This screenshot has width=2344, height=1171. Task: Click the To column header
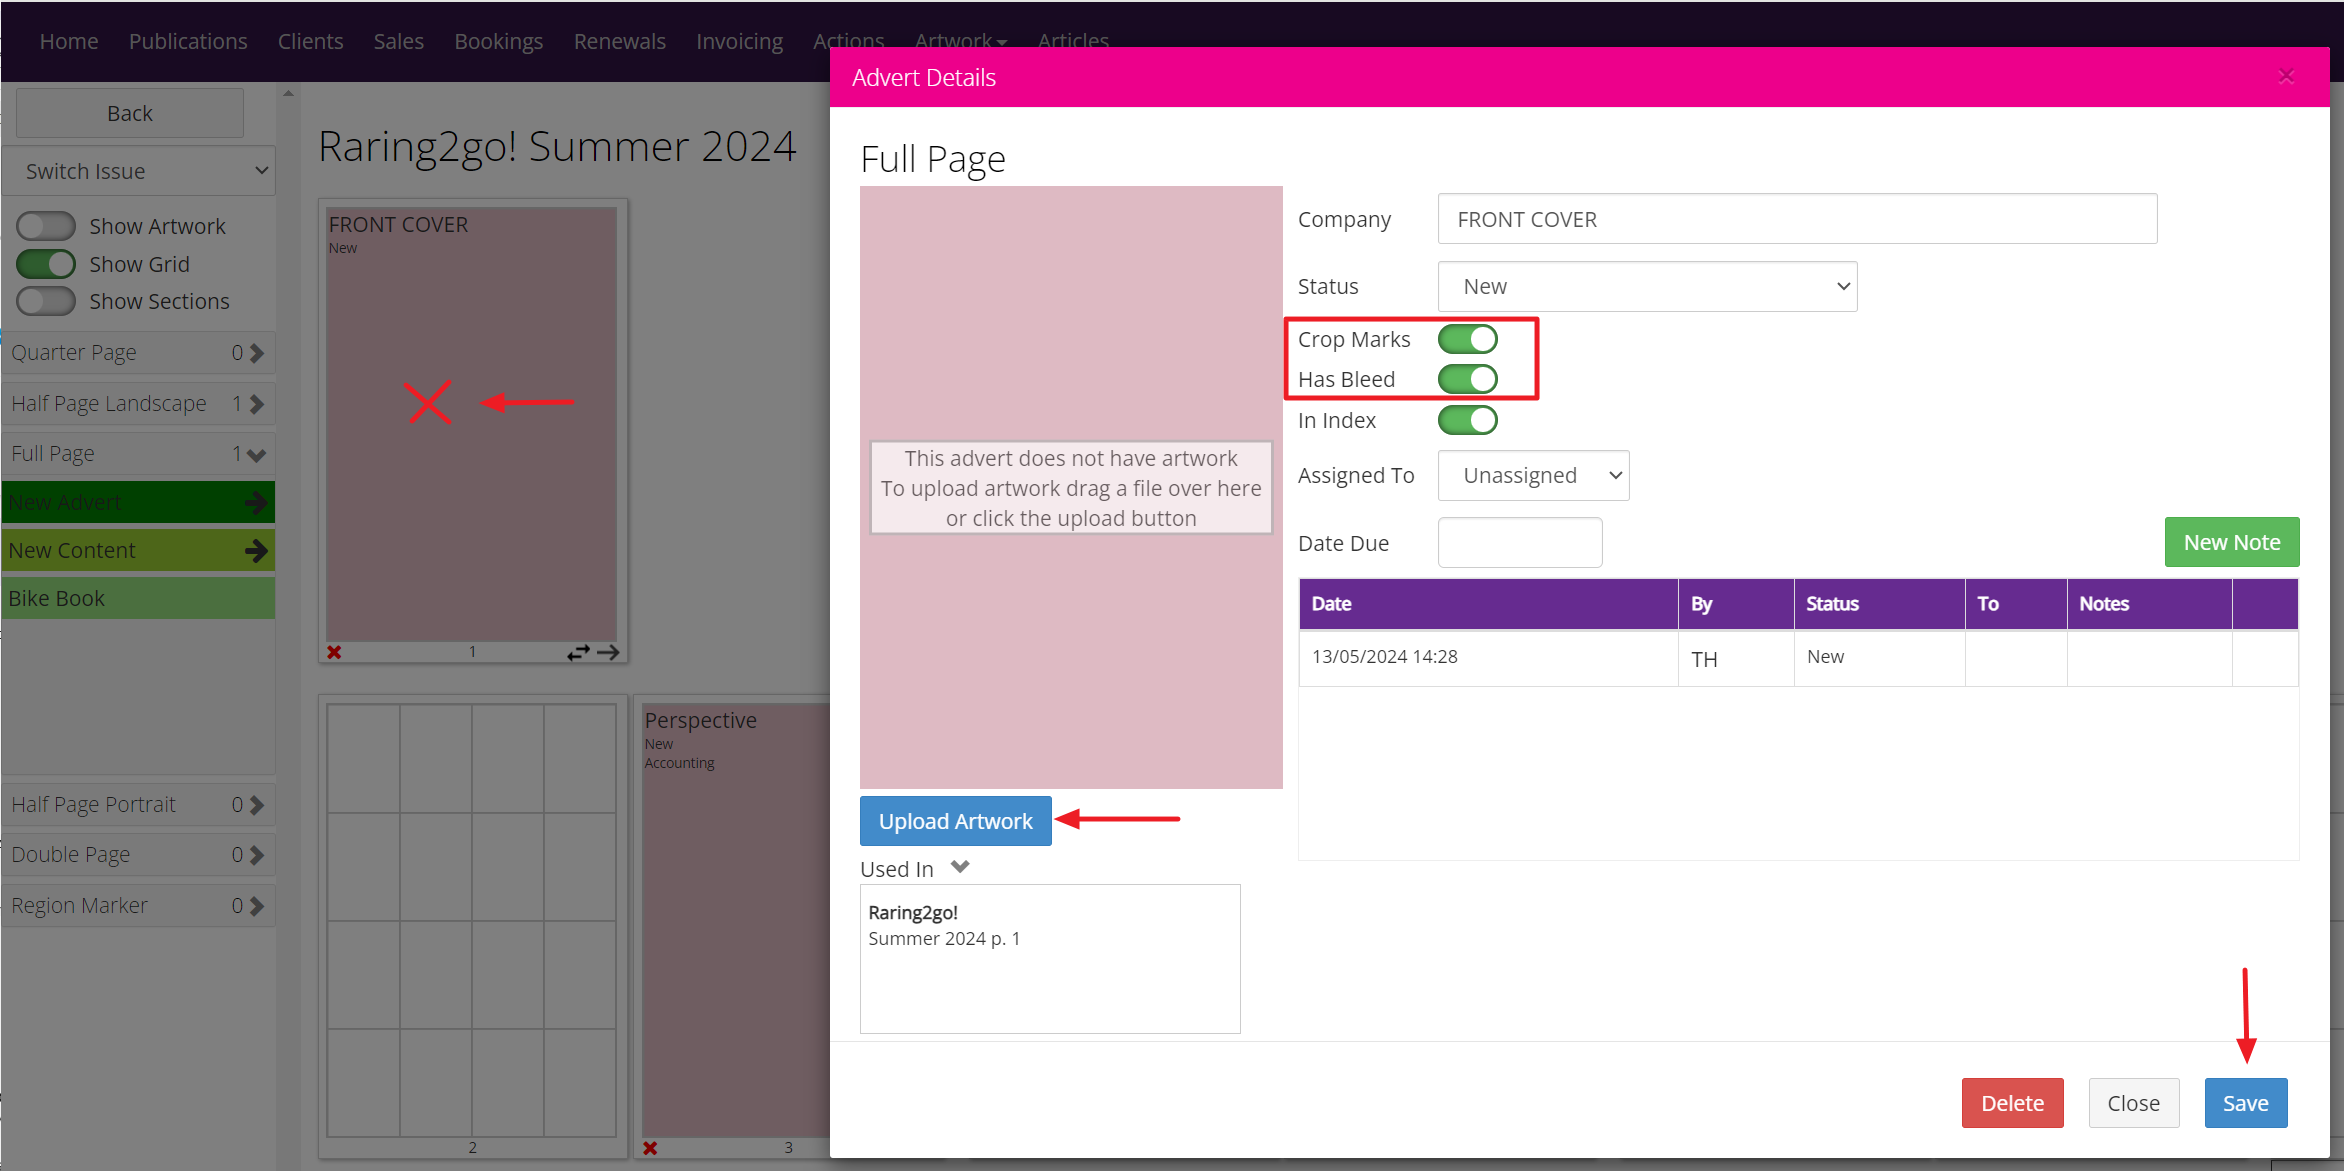click(2016, 604)
